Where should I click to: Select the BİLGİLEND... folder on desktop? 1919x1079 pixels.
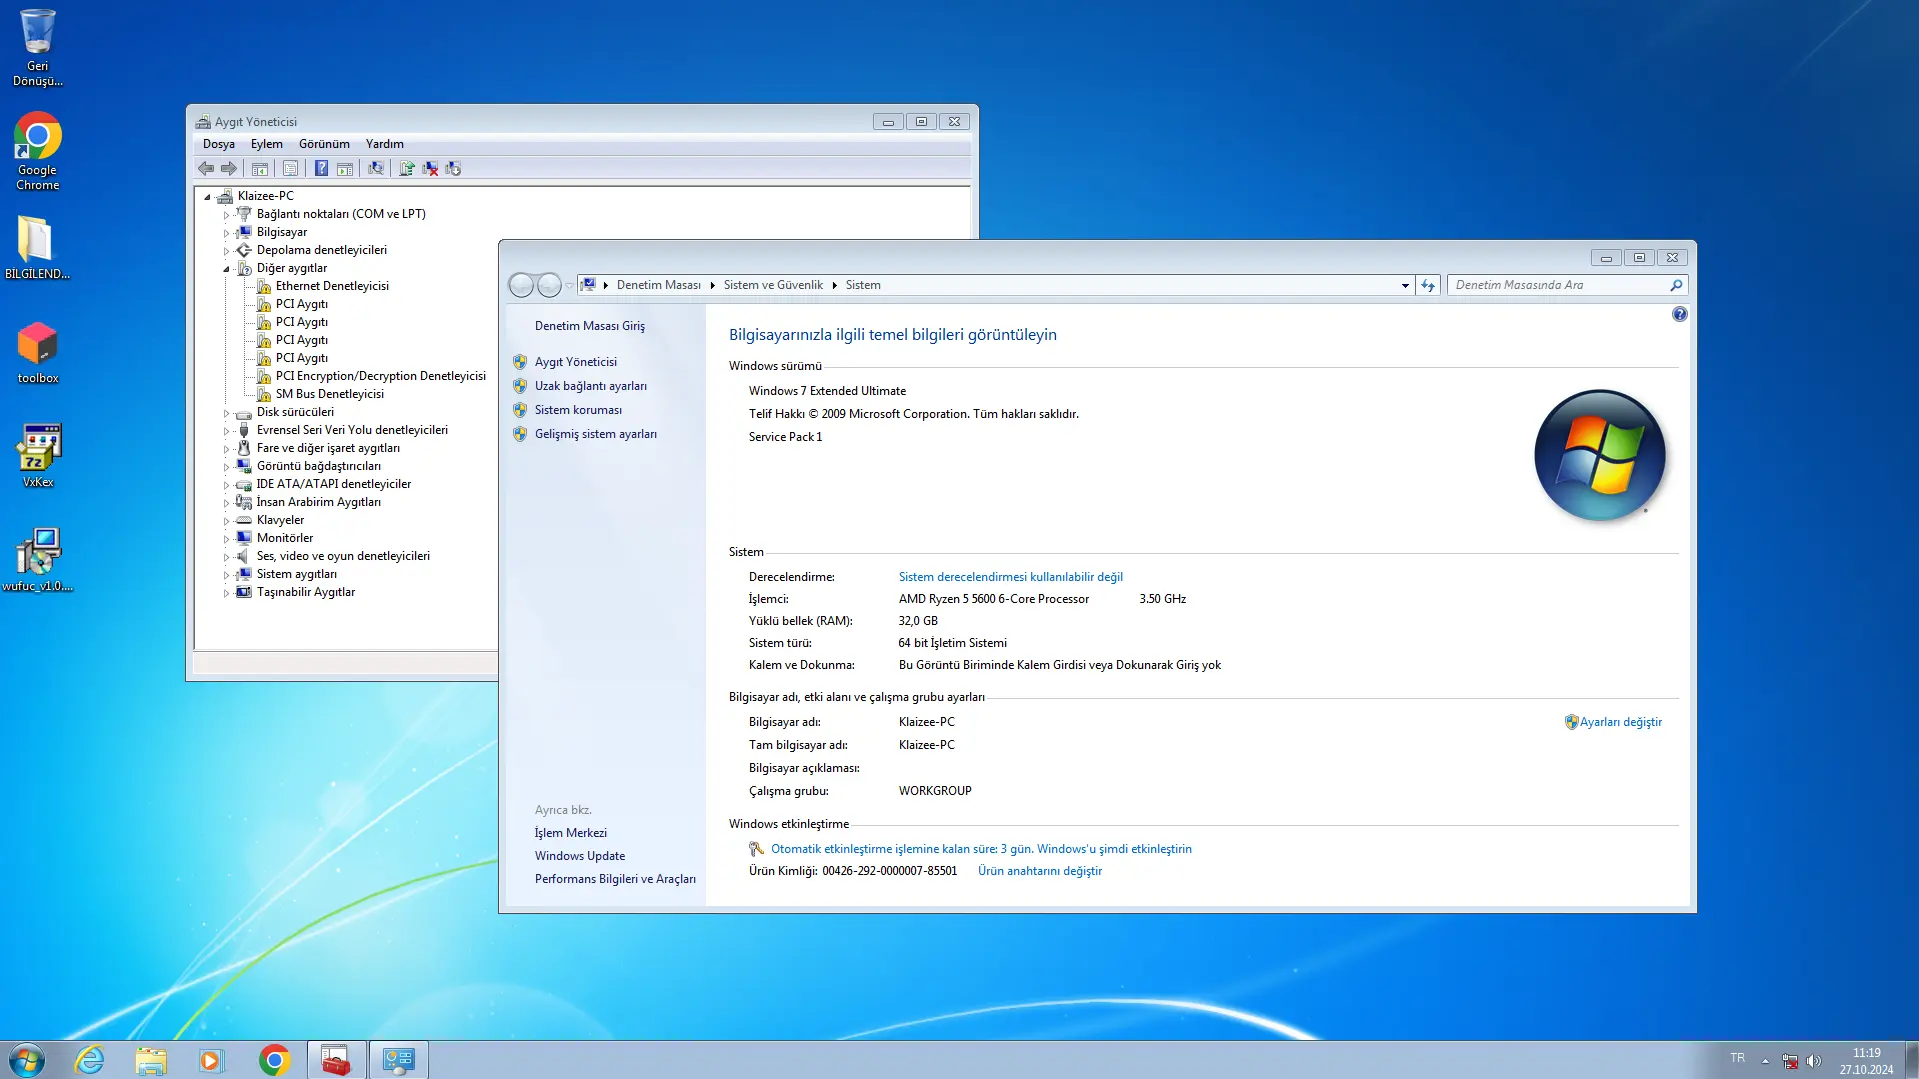tap(38, 249)
